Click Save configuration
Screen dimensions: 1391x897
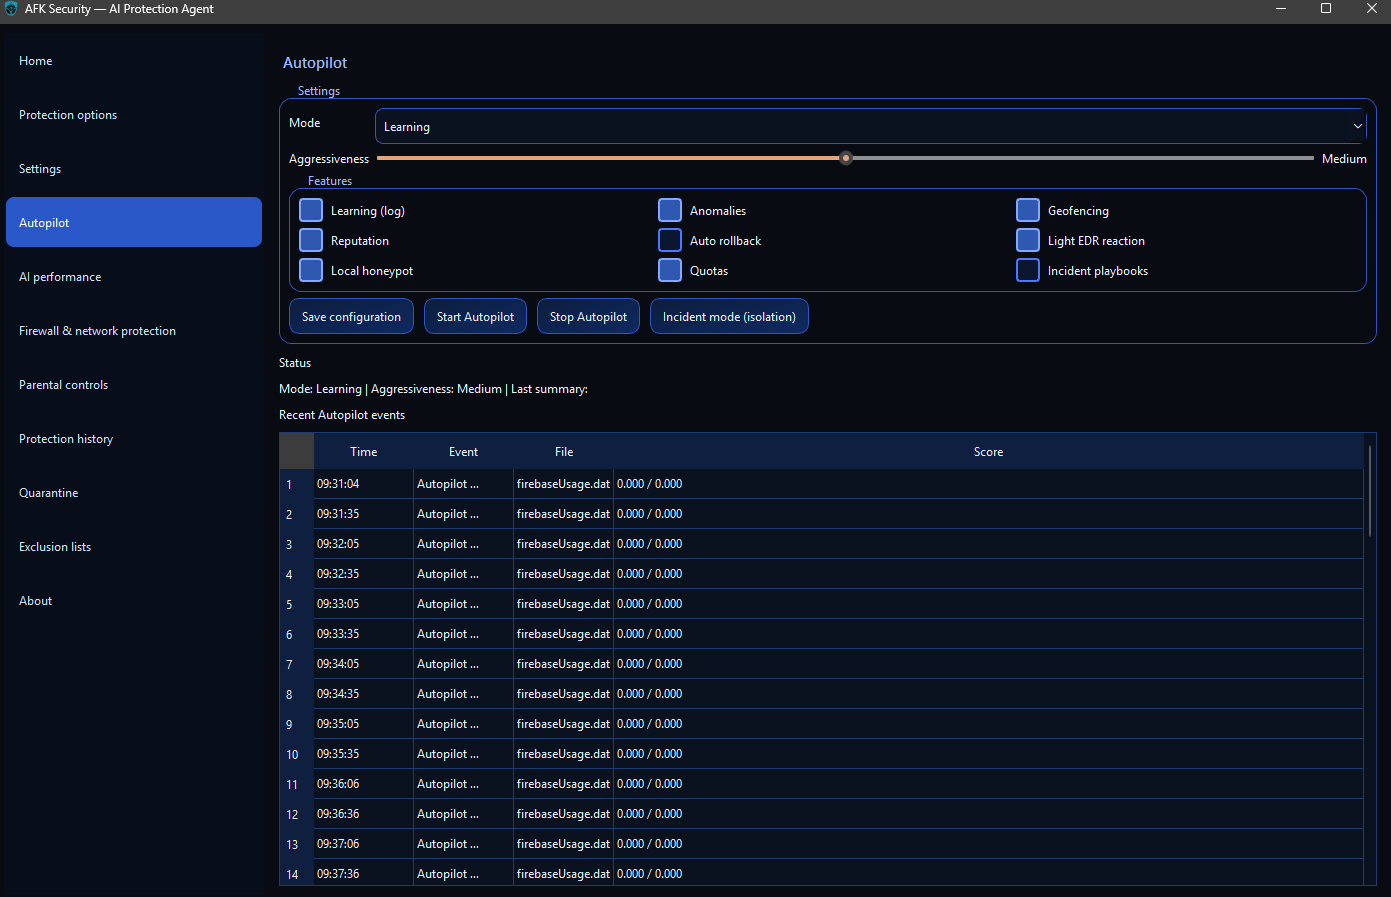click(x=351, y=316)
